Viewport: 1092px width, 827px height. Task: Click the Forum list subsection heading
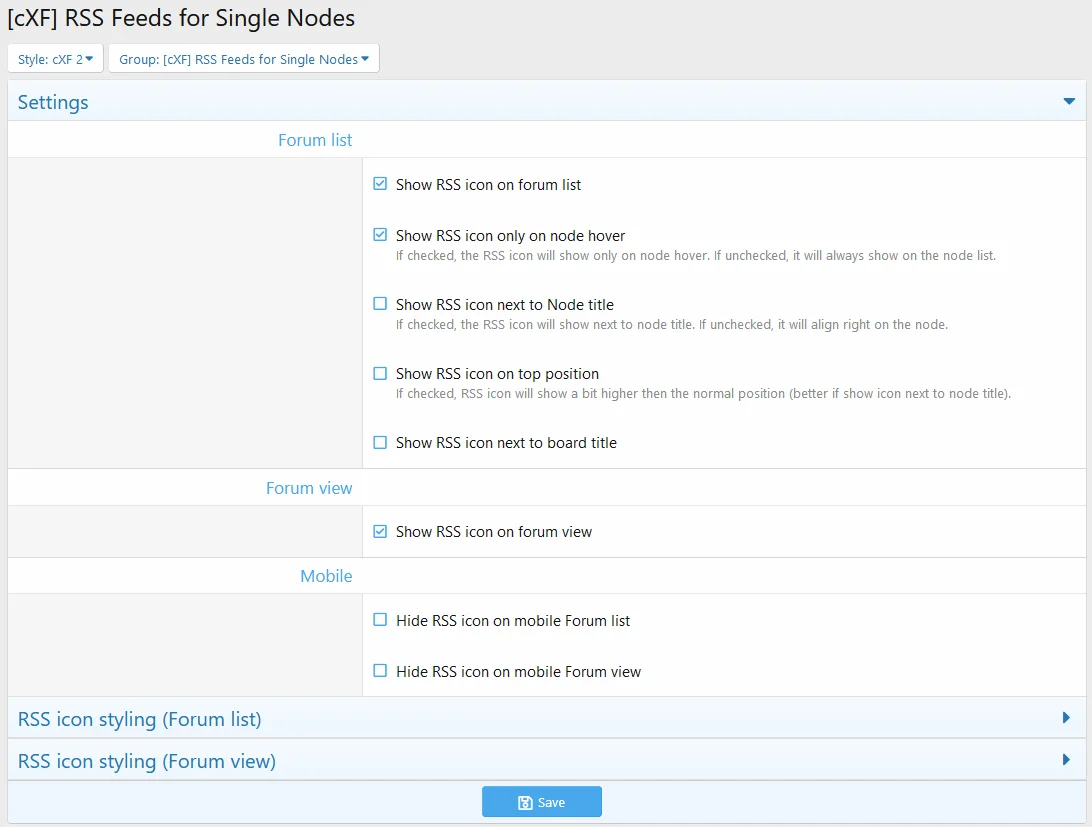315,140
